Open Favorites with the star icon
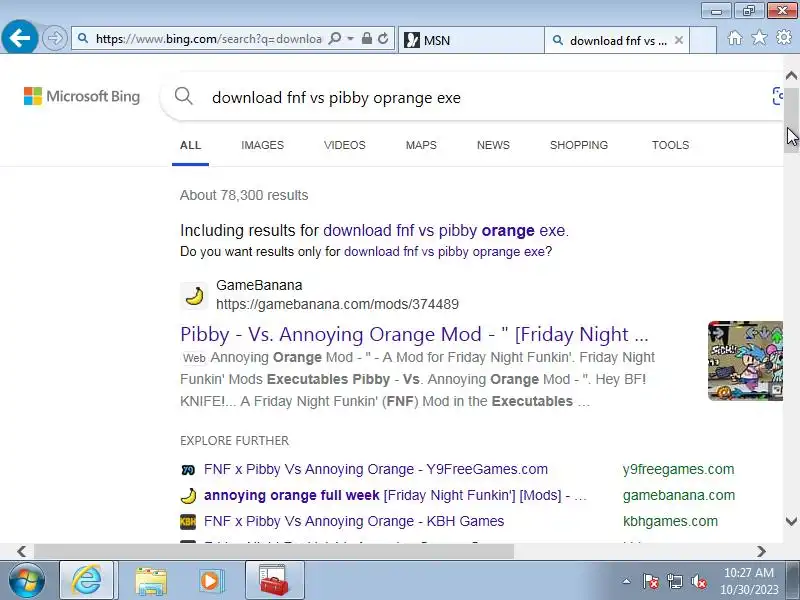The height and width of the screenshot is (600, 800). coord(759,38)
